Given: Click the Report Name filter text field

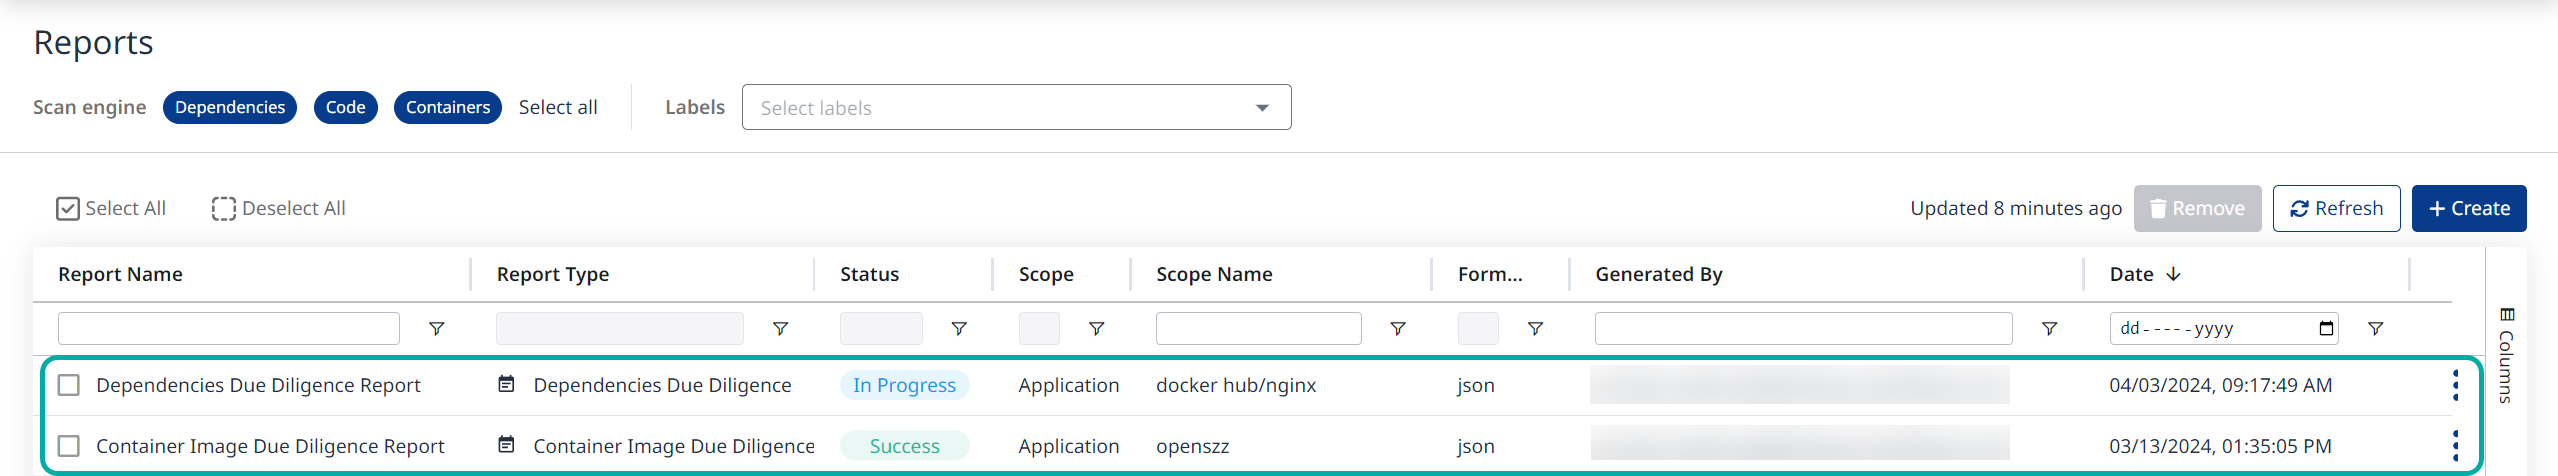Looking at the screenshot, I should [x=228, y=329].
